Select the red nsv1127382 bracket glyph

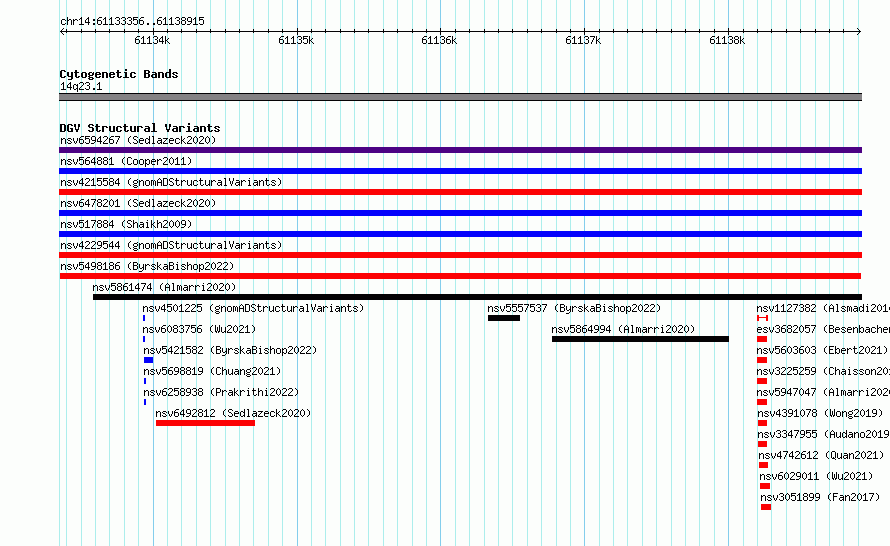point(762,318)
